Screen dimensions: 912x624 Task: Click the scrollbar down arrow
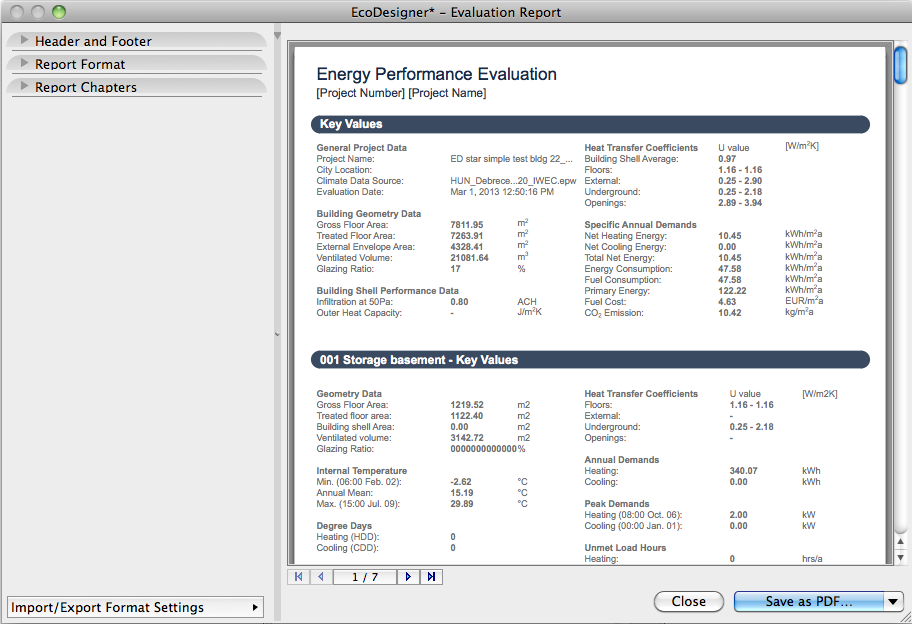(900, 558)
